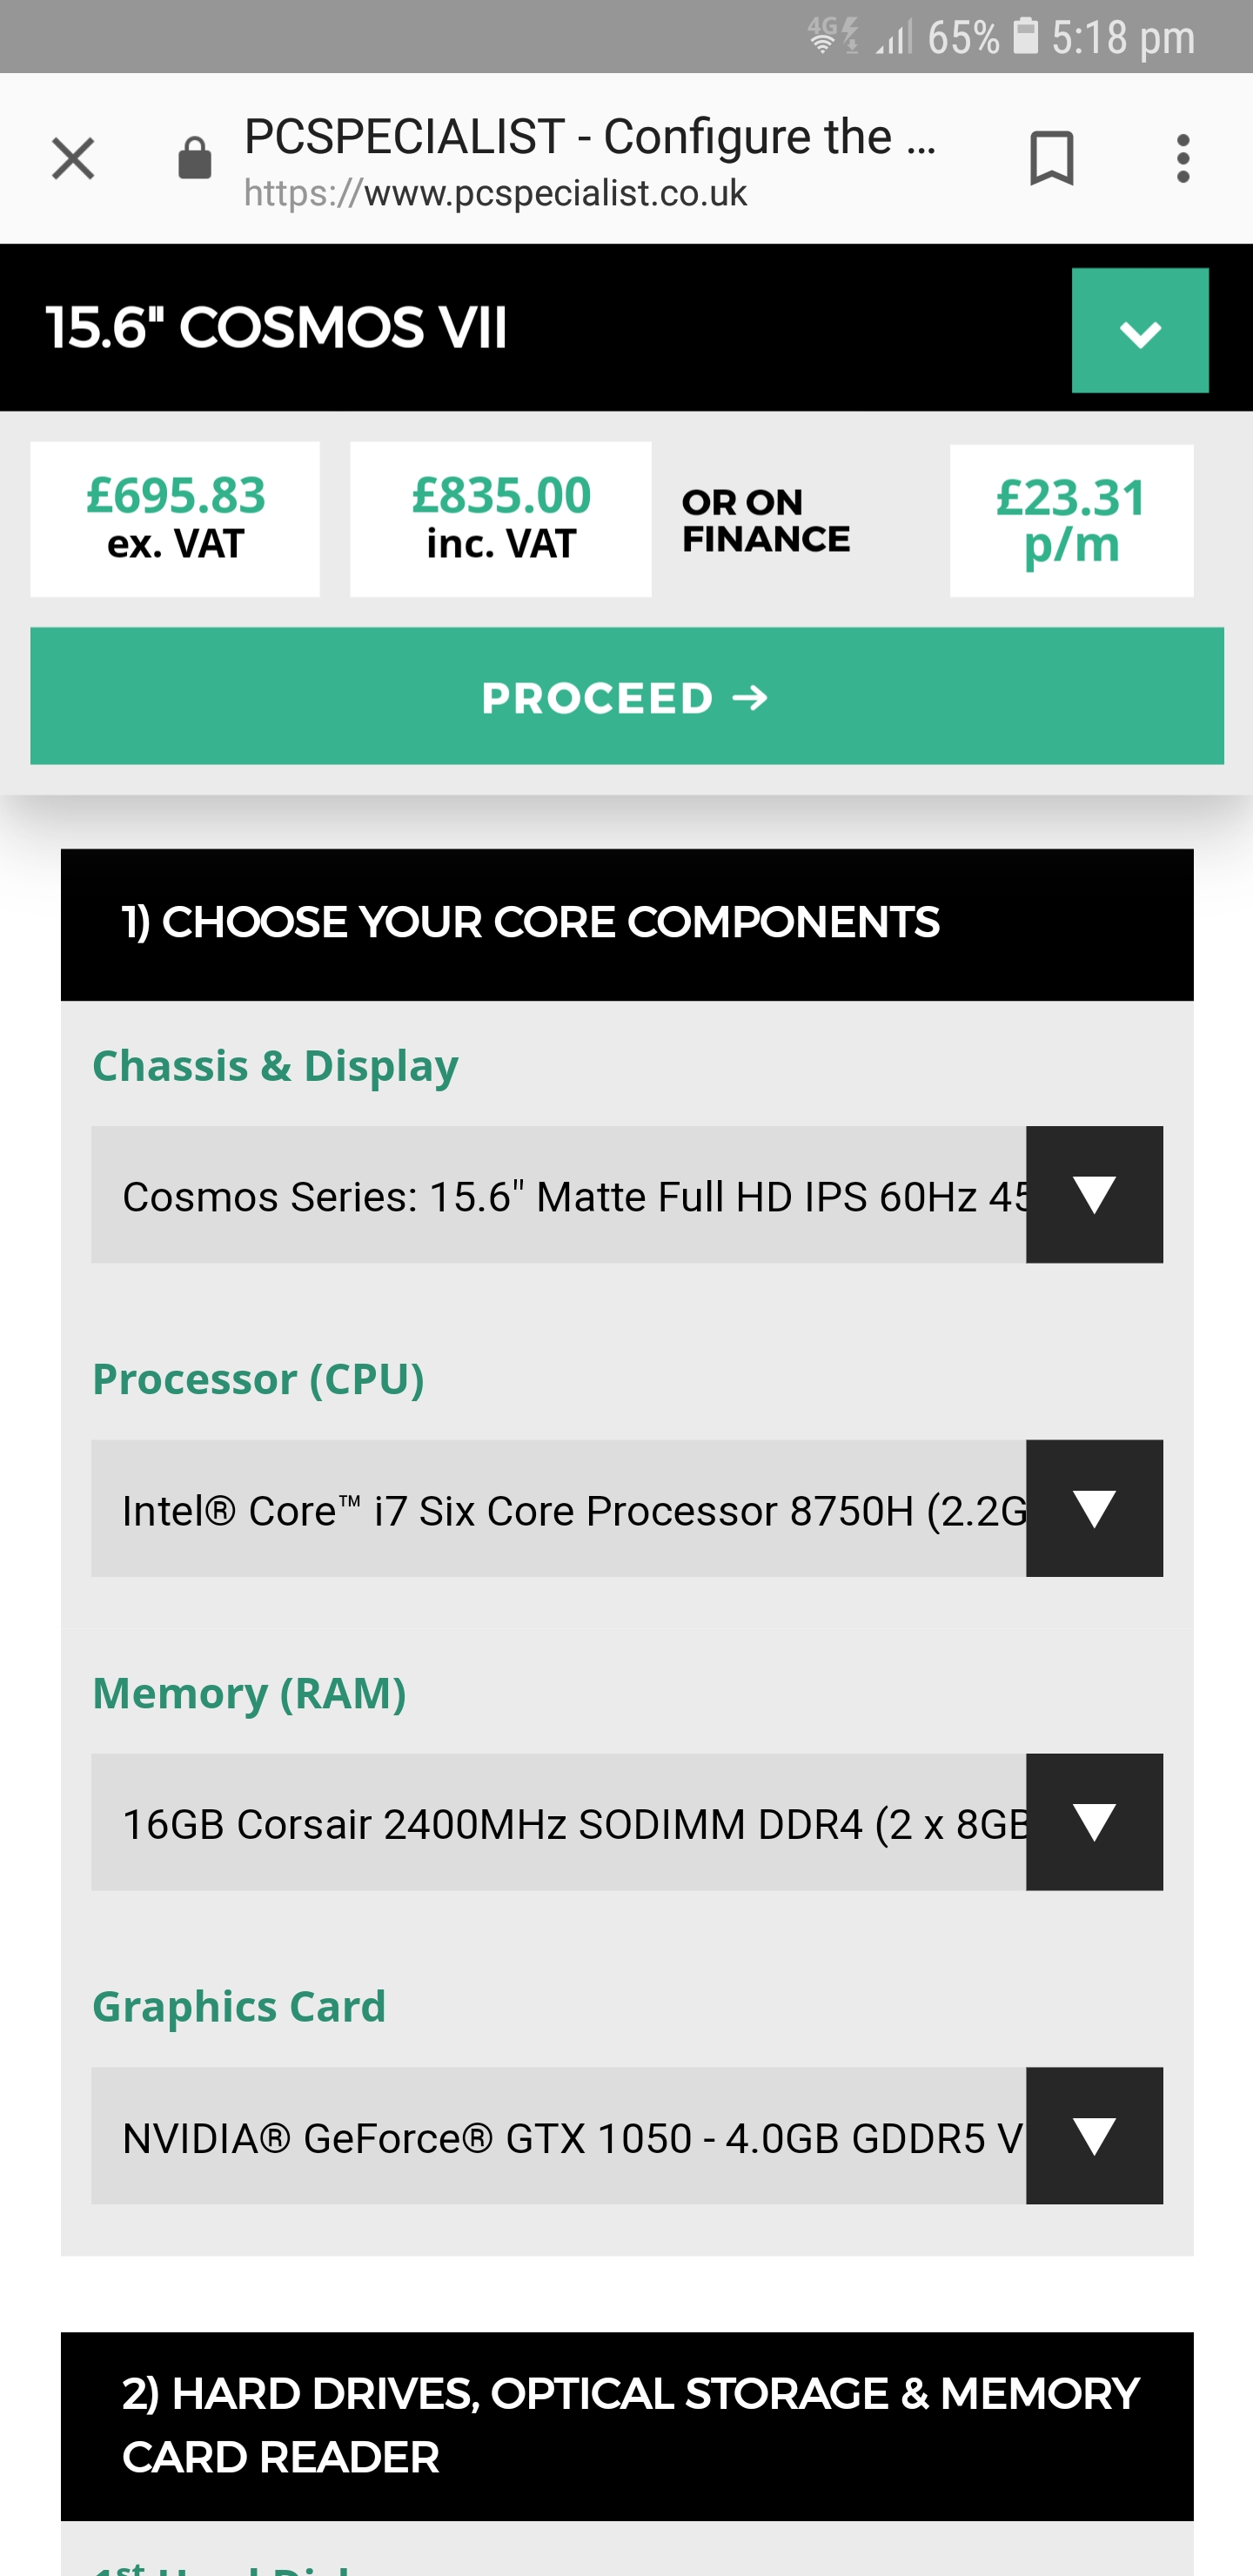
Task: Select the NVIDIA GeForce GTX 1050 field
Action: 559,2136
